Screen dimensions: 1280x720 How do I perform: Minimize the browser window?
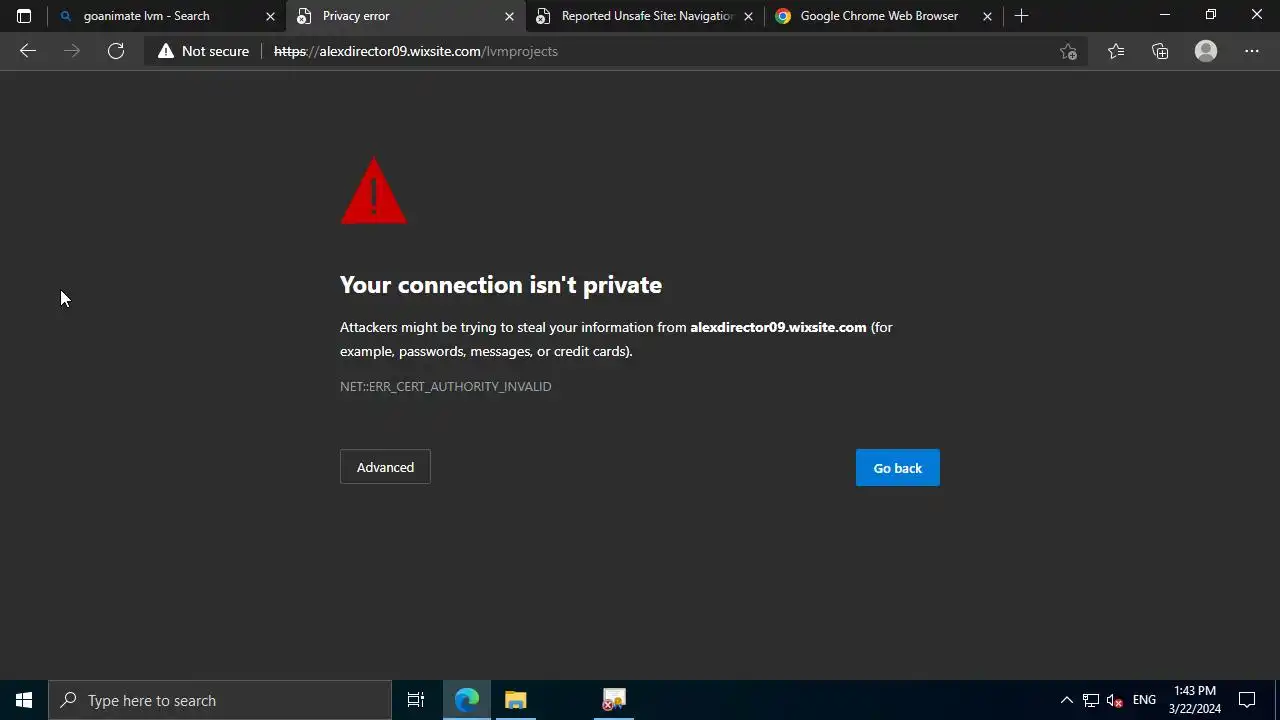click(x=1165, y=16)
